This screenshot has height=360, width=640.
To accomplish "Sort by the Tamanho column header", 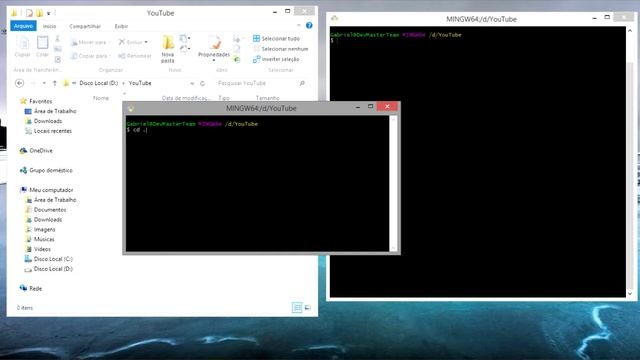I will (x=267, y=98).
